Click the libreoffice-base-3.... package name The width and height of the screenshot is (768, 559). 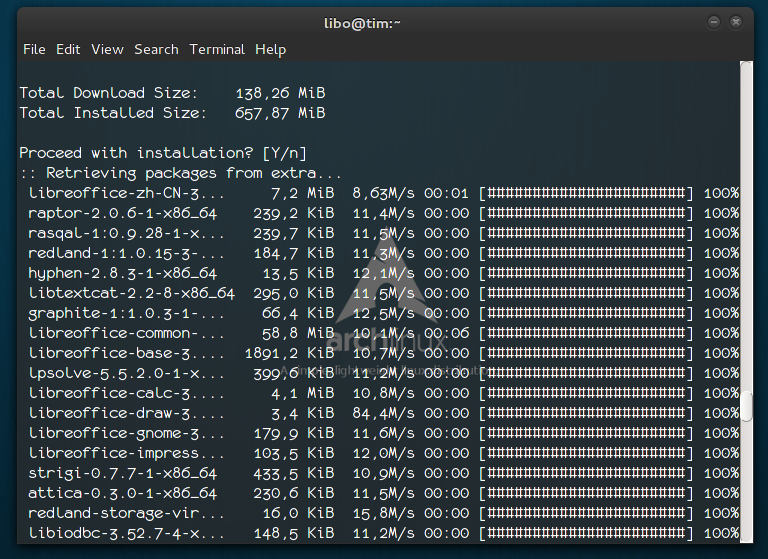126,353
